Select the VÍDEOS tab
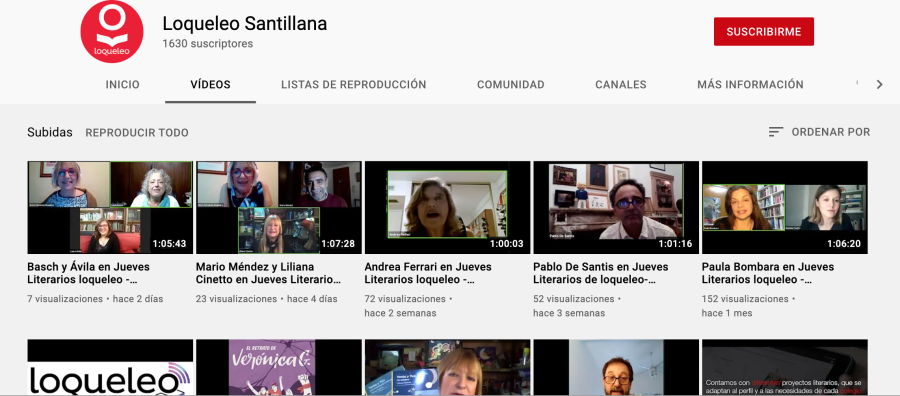This screenshot has height=396, width=900. coord(210,84)
